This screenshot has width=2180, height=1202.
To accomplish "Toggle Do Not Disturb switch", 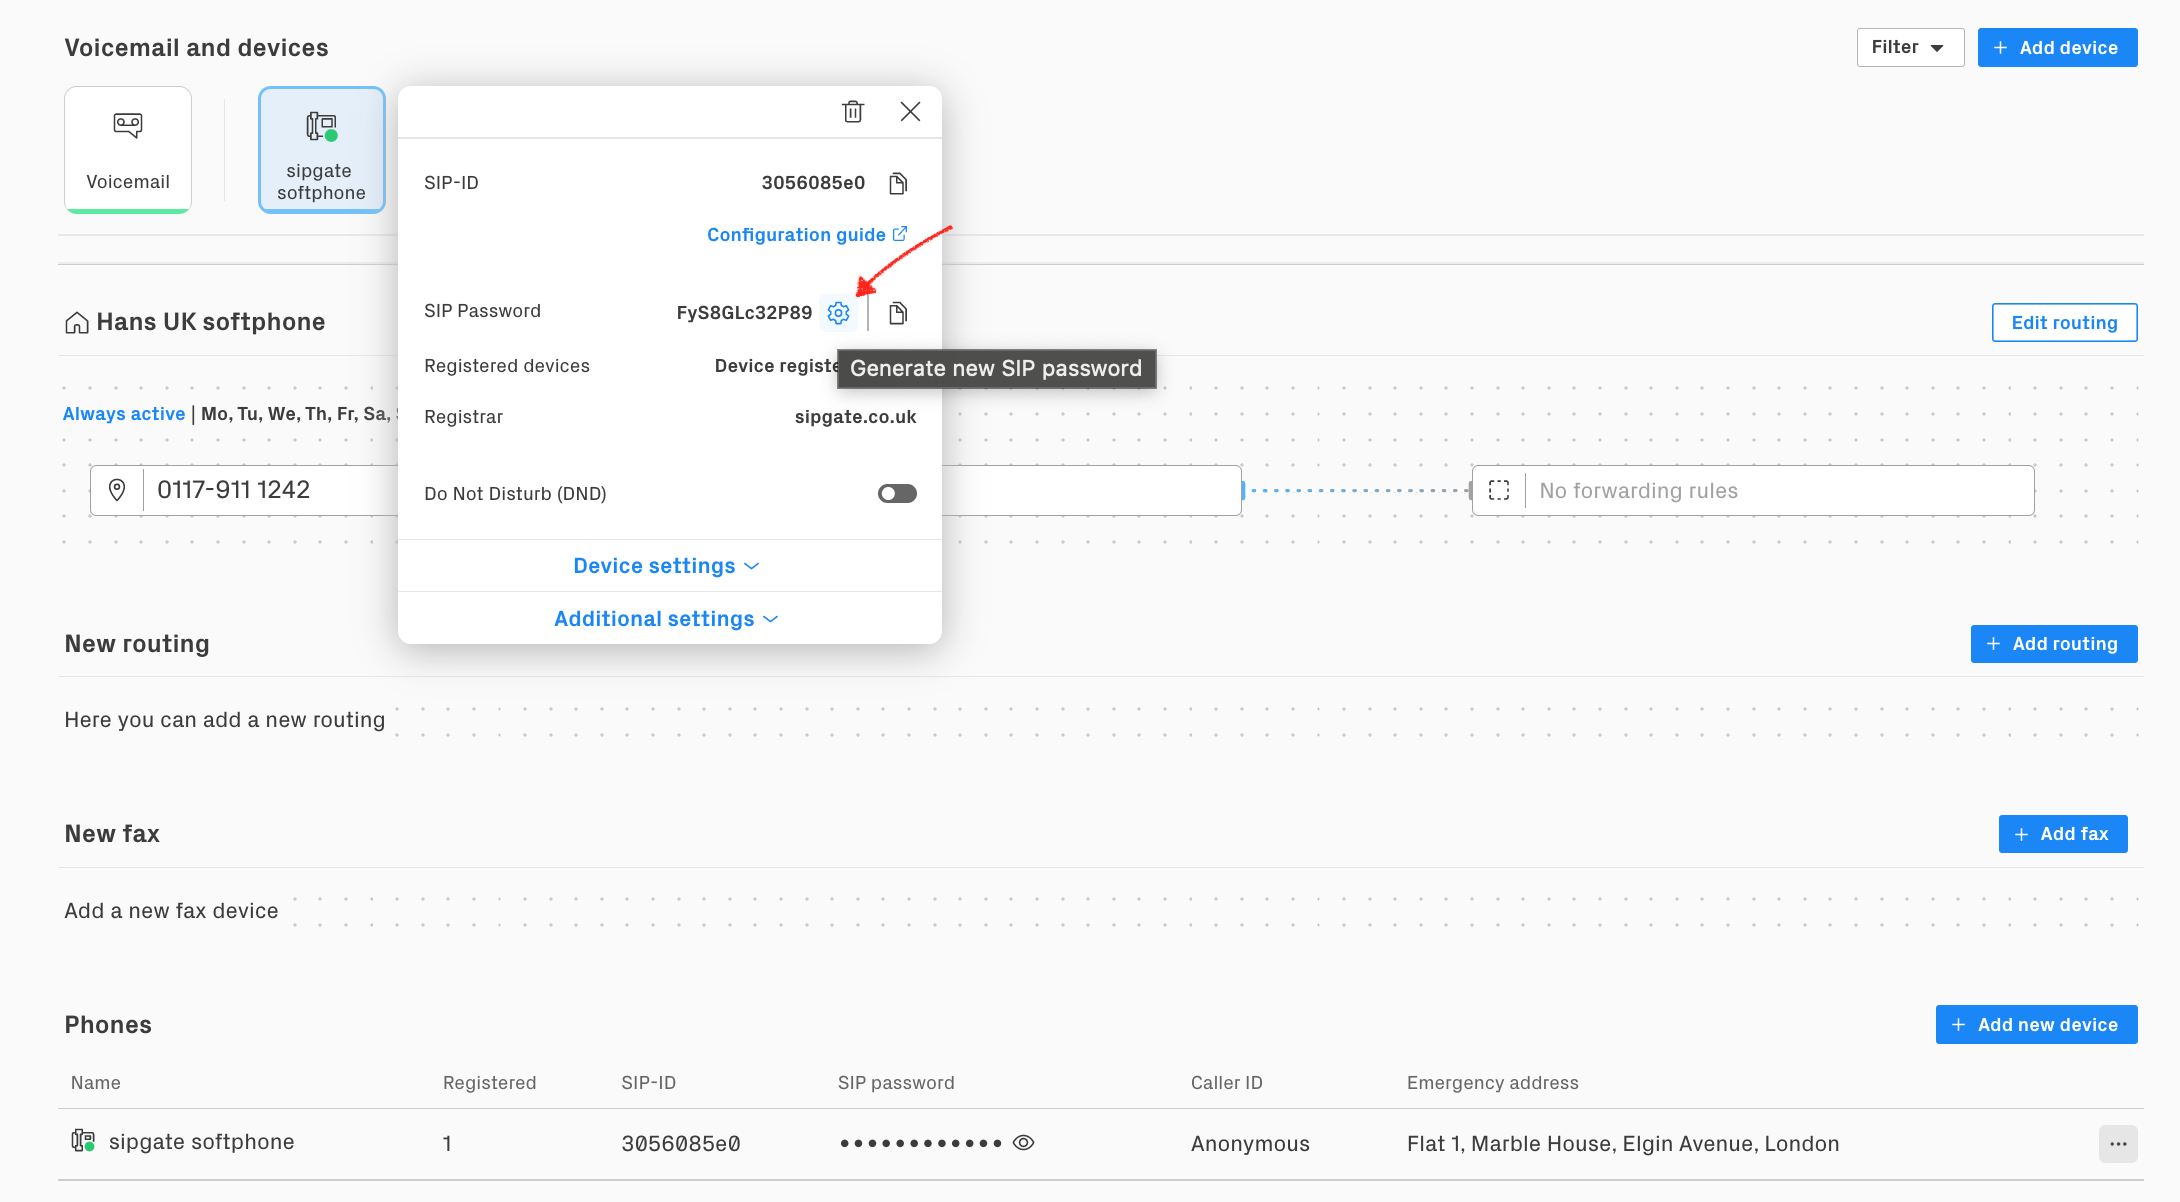I will coord(897,493).
